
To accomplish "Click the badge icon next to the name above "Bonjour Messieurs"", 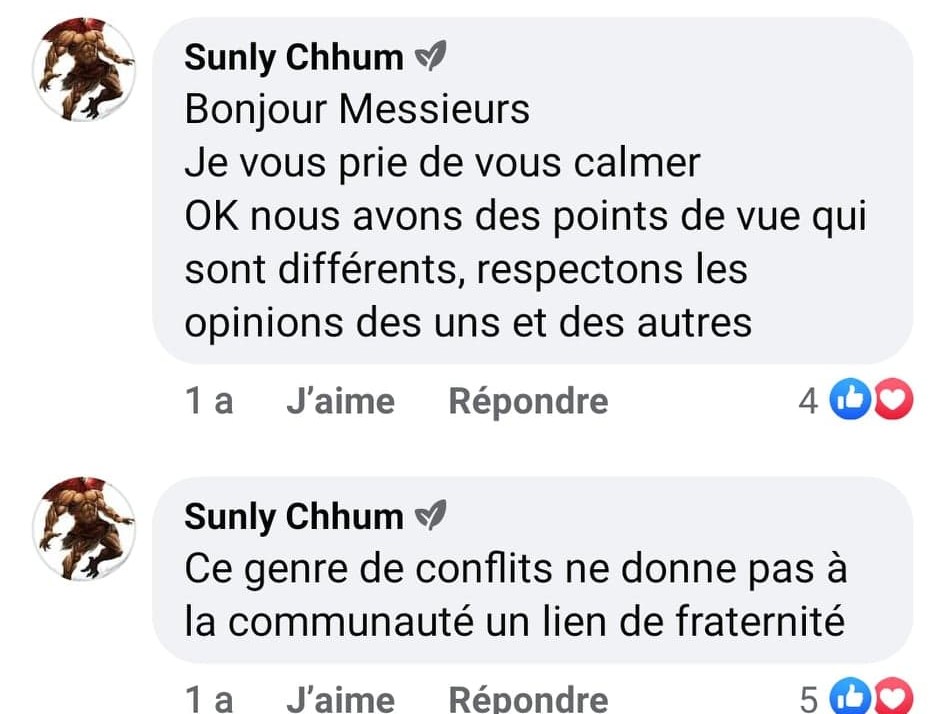I will [x=429, y=59].
